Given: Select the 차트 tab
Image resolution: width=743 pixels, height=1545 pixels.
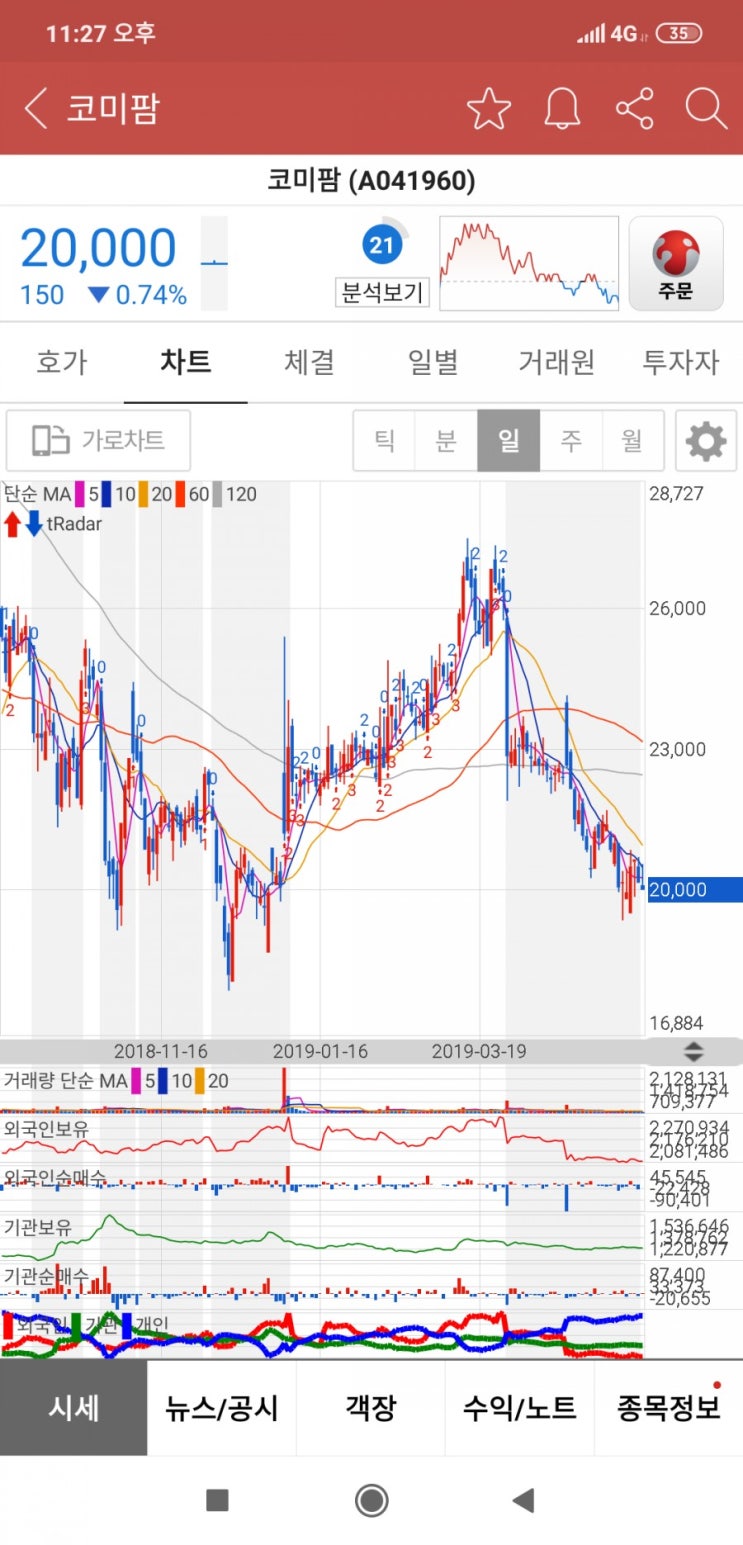Looking at the screenshot, I should [186, 362].
